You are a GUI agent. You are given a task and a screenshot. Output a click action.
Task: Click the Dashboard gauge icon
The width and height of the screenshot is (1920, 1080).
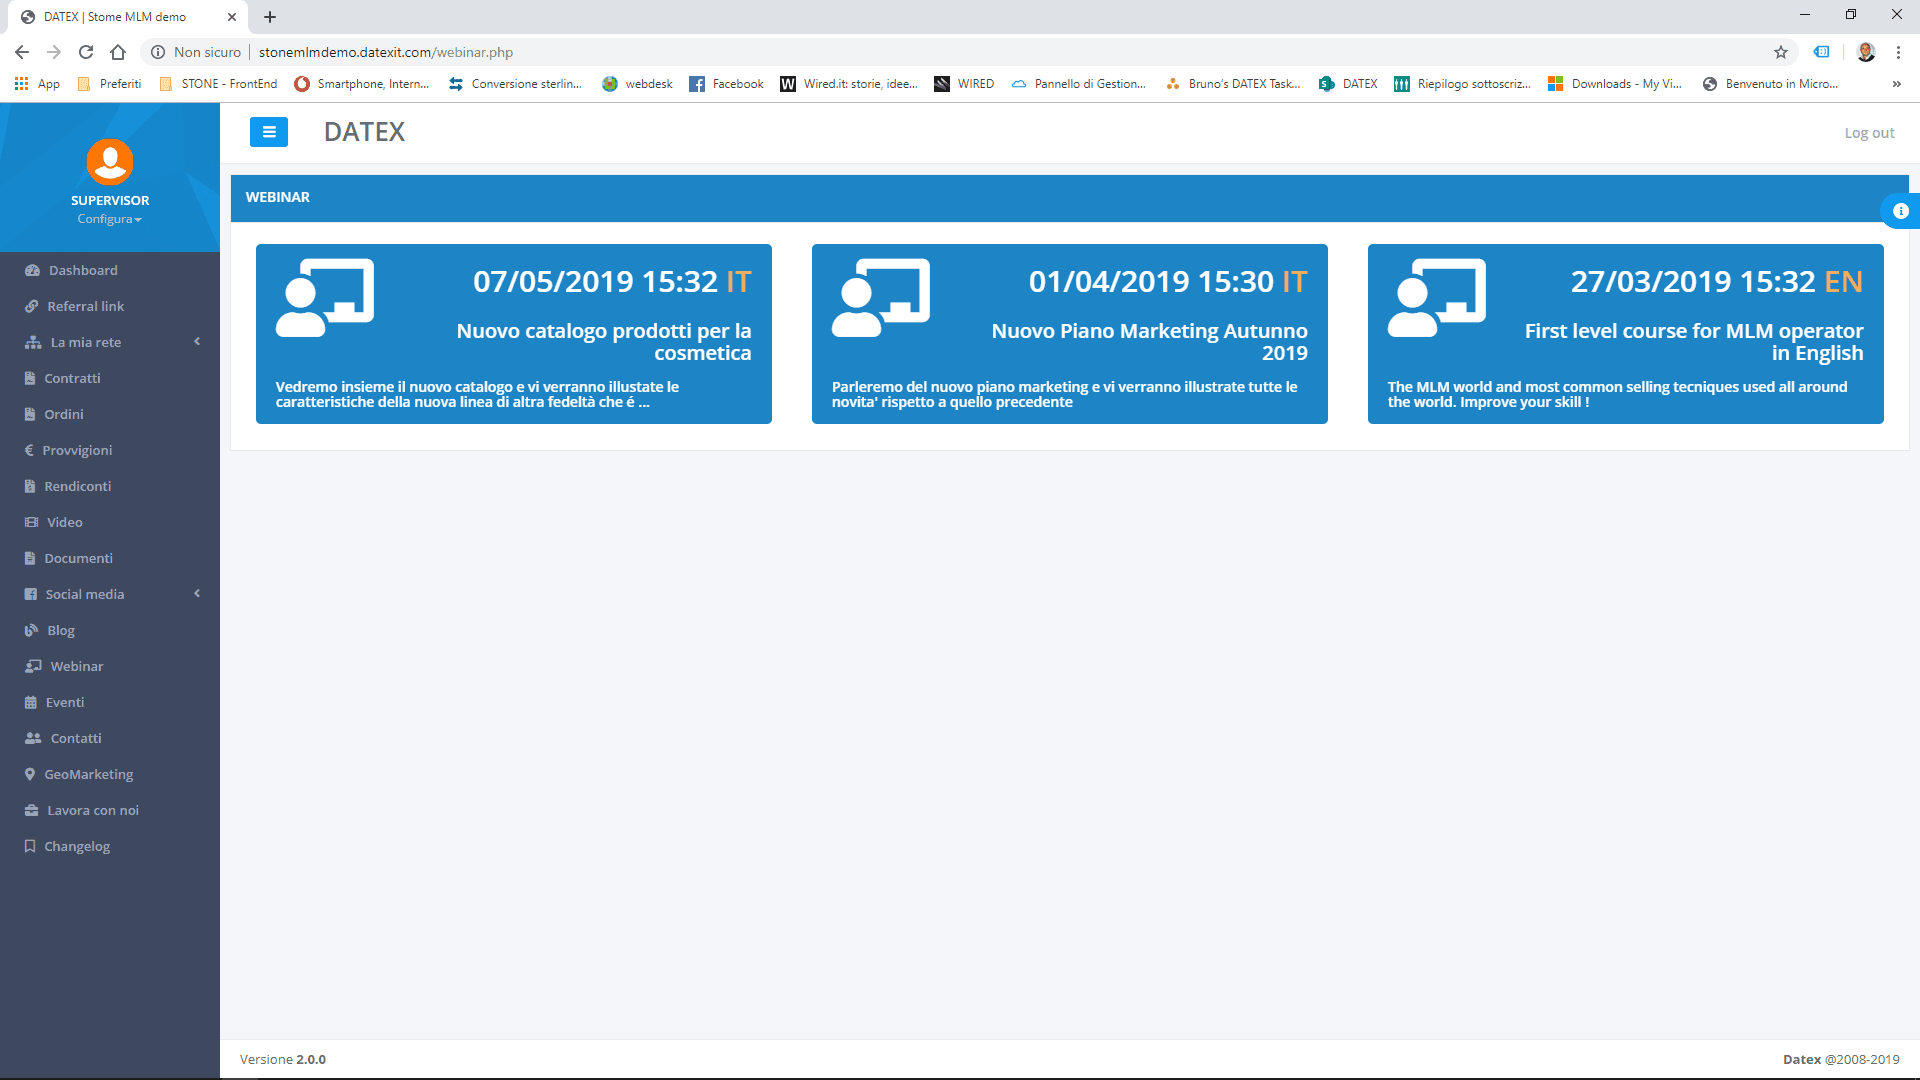pos(32,270)
